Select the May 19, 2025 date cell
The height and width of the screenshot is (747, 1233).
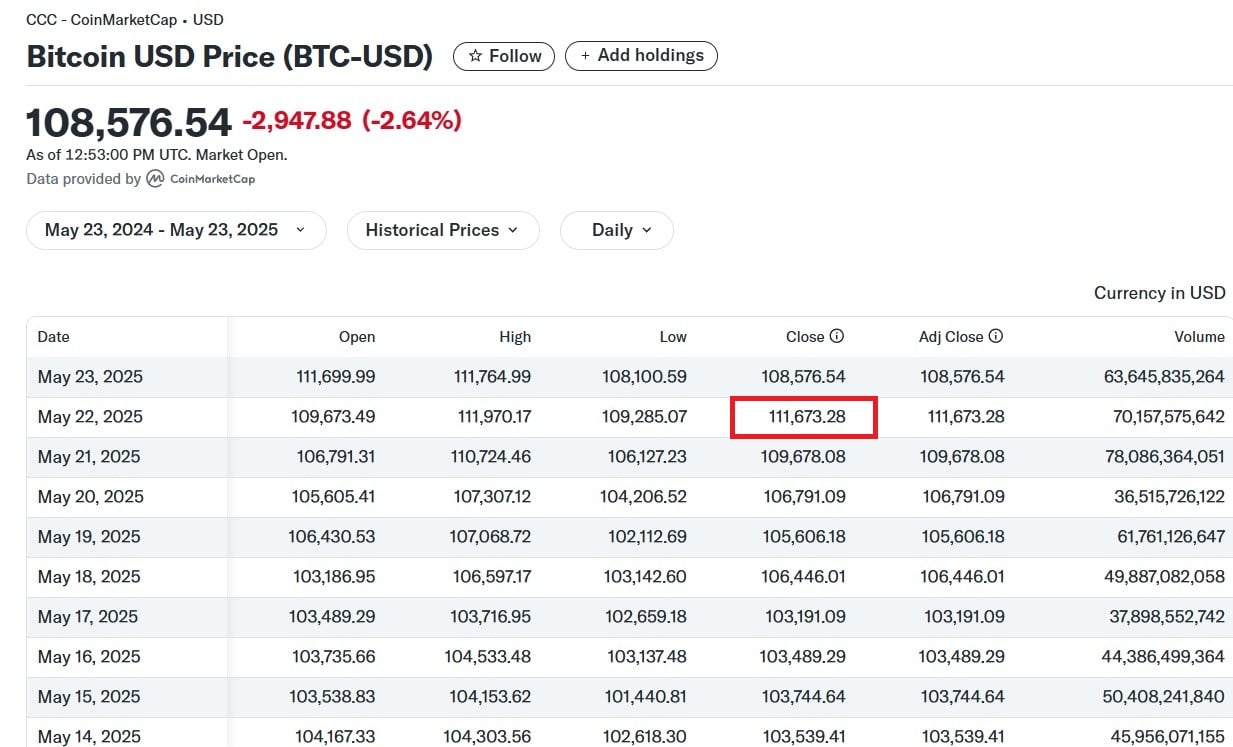(x=90, y=537)
